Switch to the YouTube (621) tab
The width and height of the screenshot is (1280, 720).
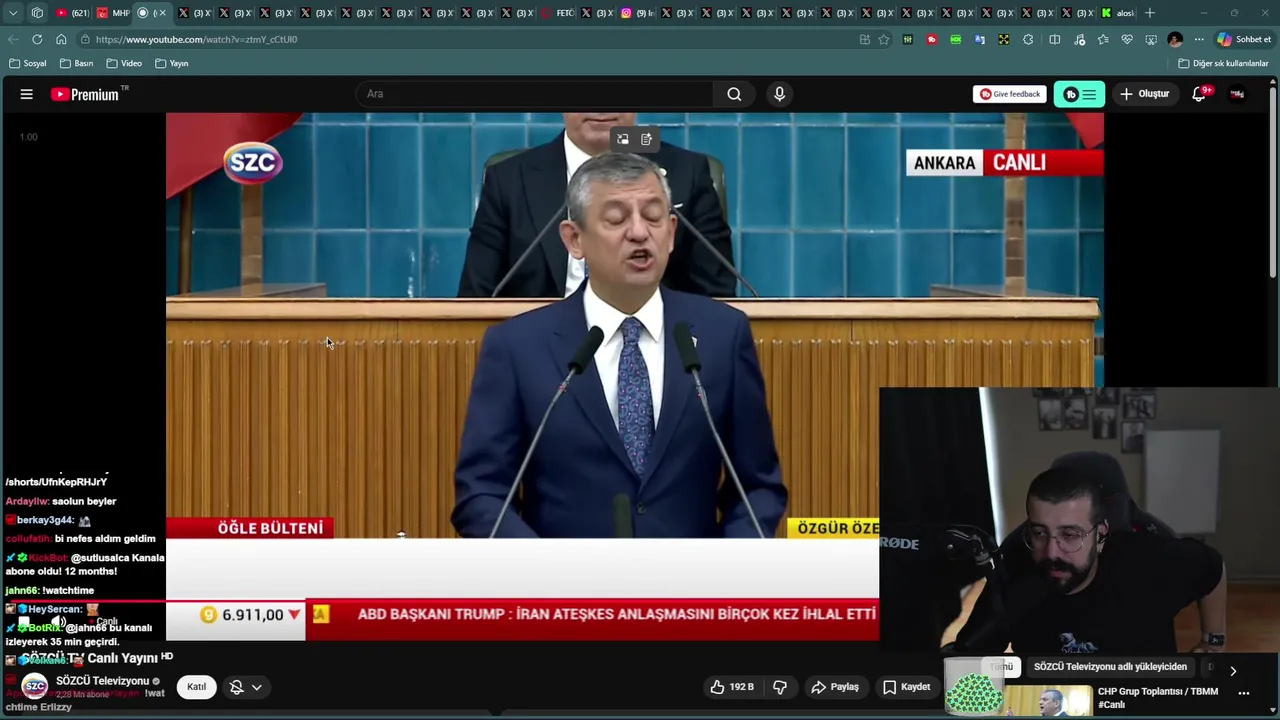(72, 13)
